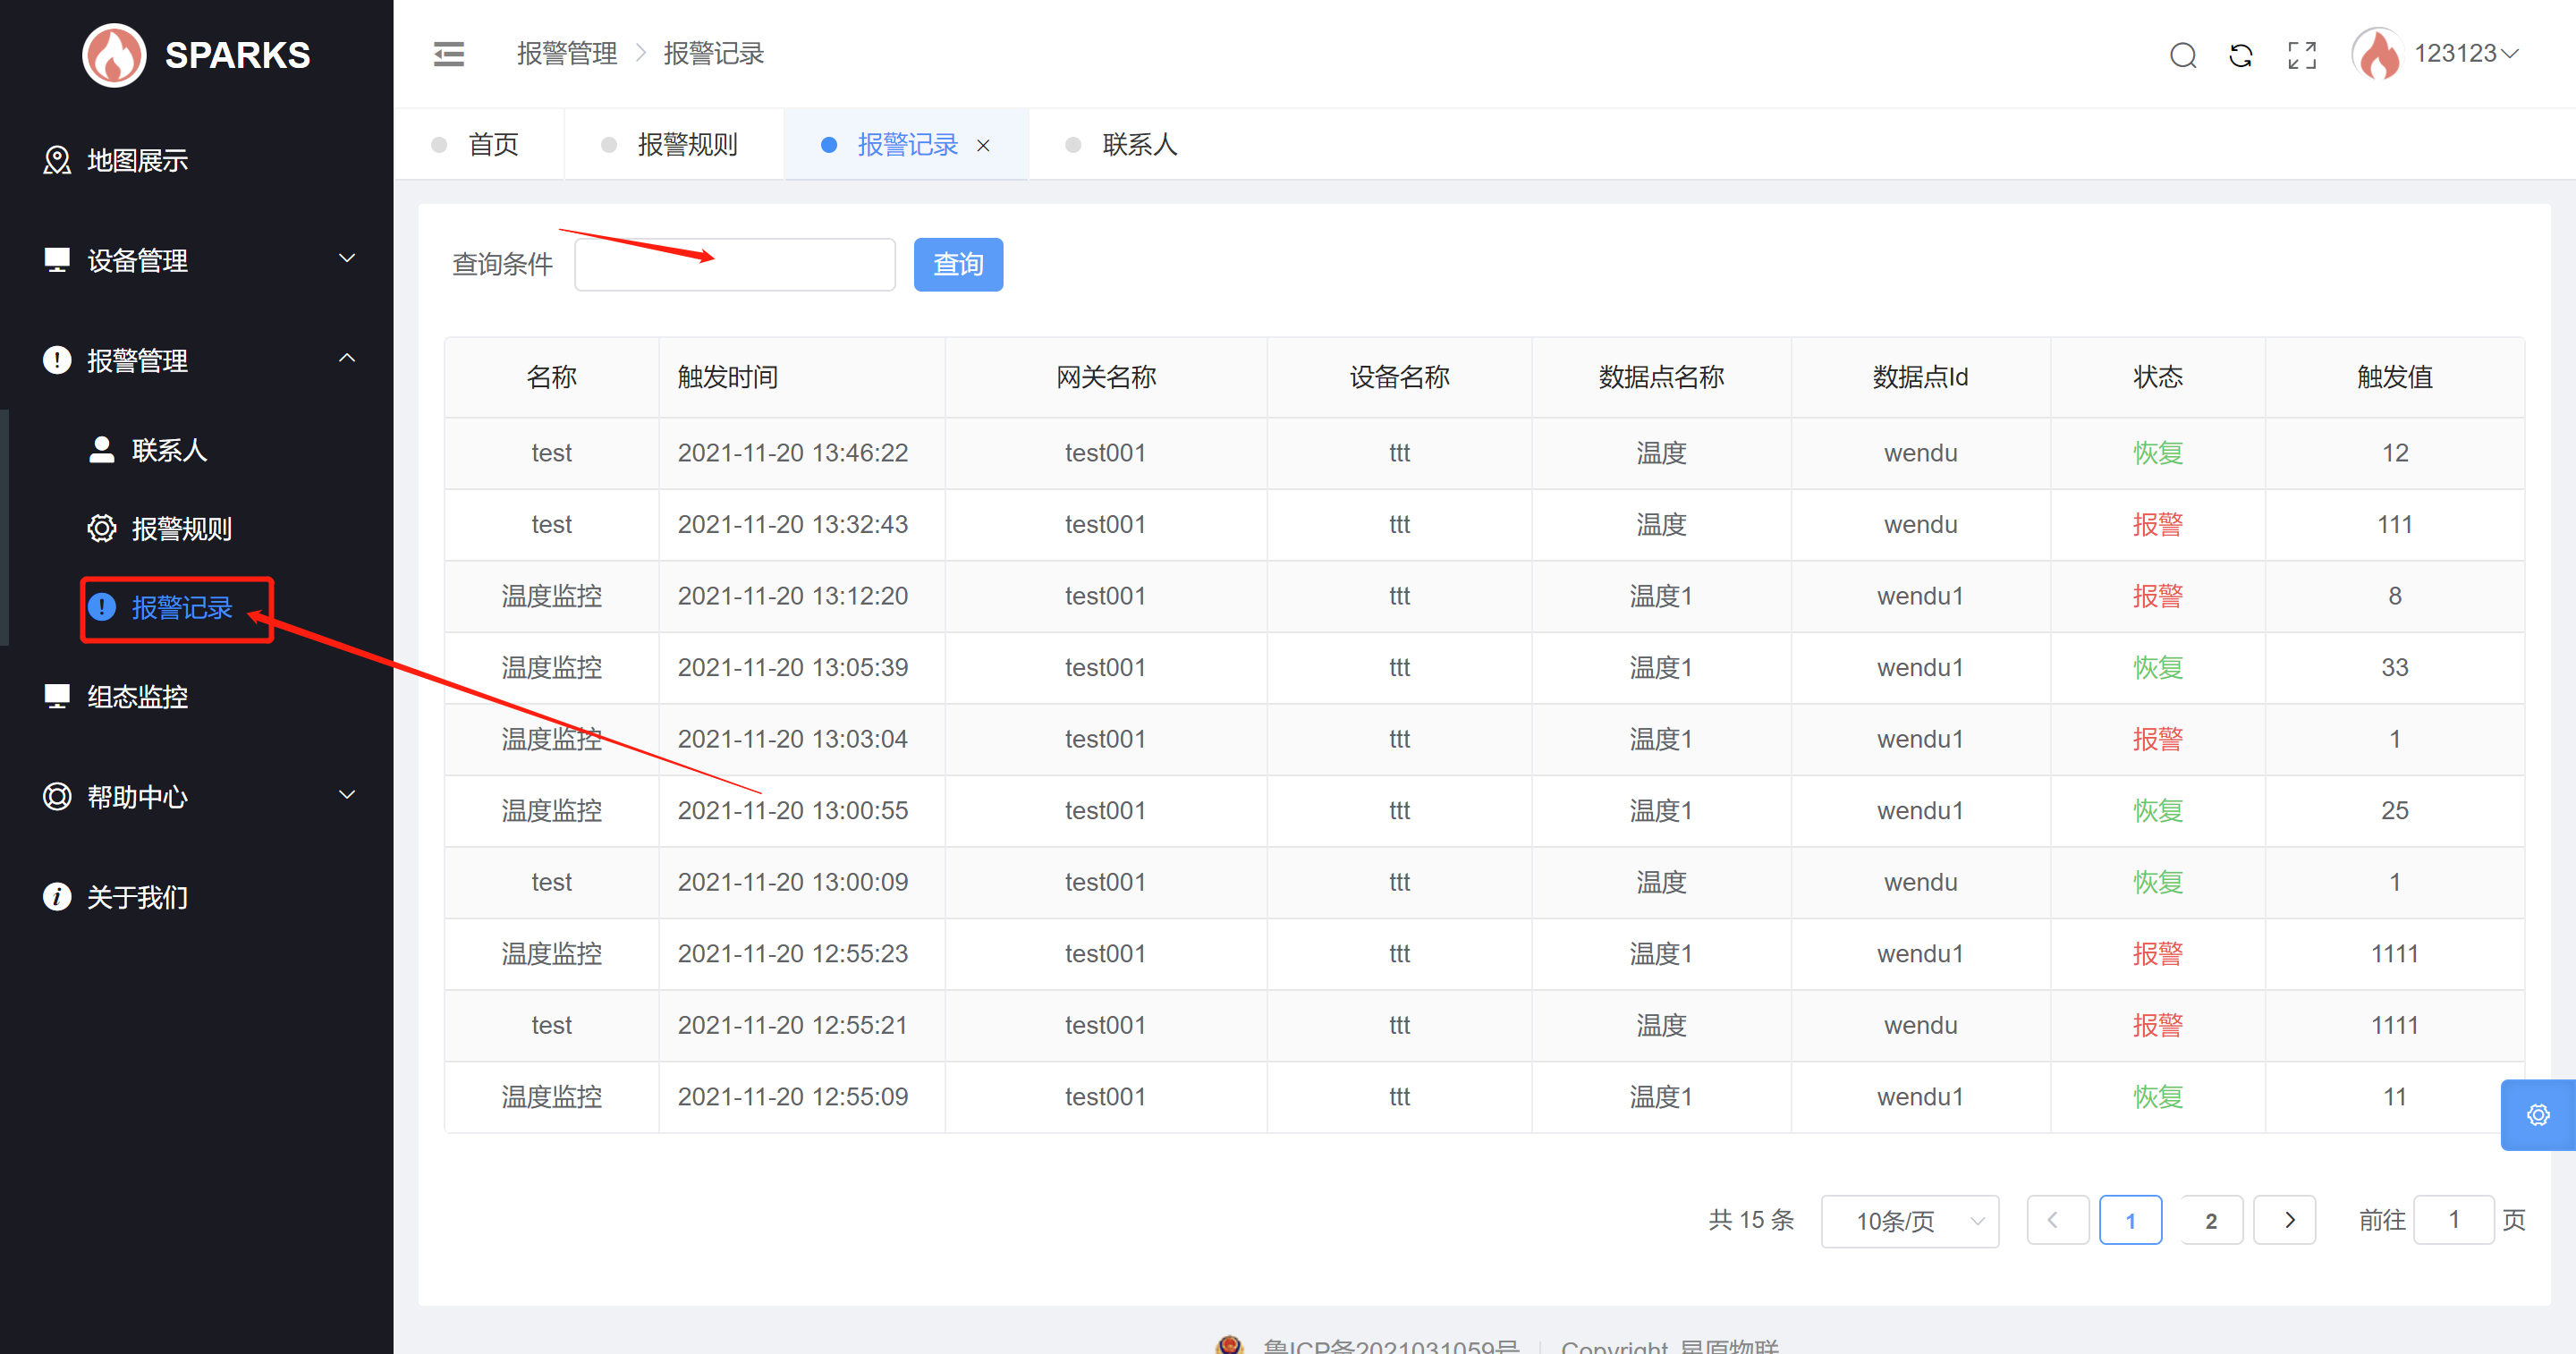The height and width of the screenshot is (1354, 2576).
Task: Open the floating settings gear panel
Action: pos(2538,1114)
